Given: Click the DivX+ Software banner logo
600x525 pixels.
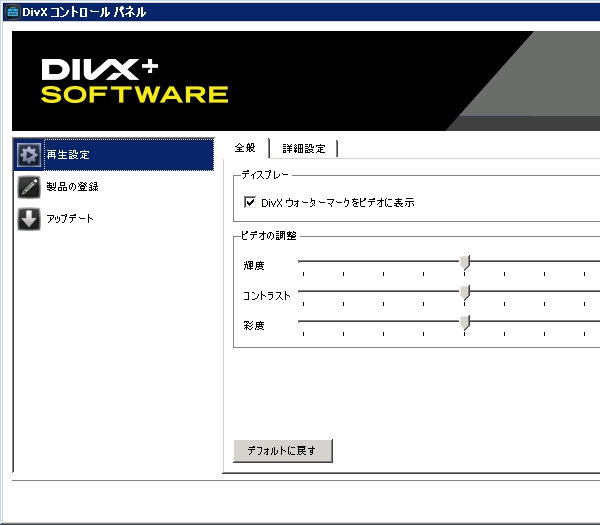Looking at the screenshot, I should (x=135, y=81).
